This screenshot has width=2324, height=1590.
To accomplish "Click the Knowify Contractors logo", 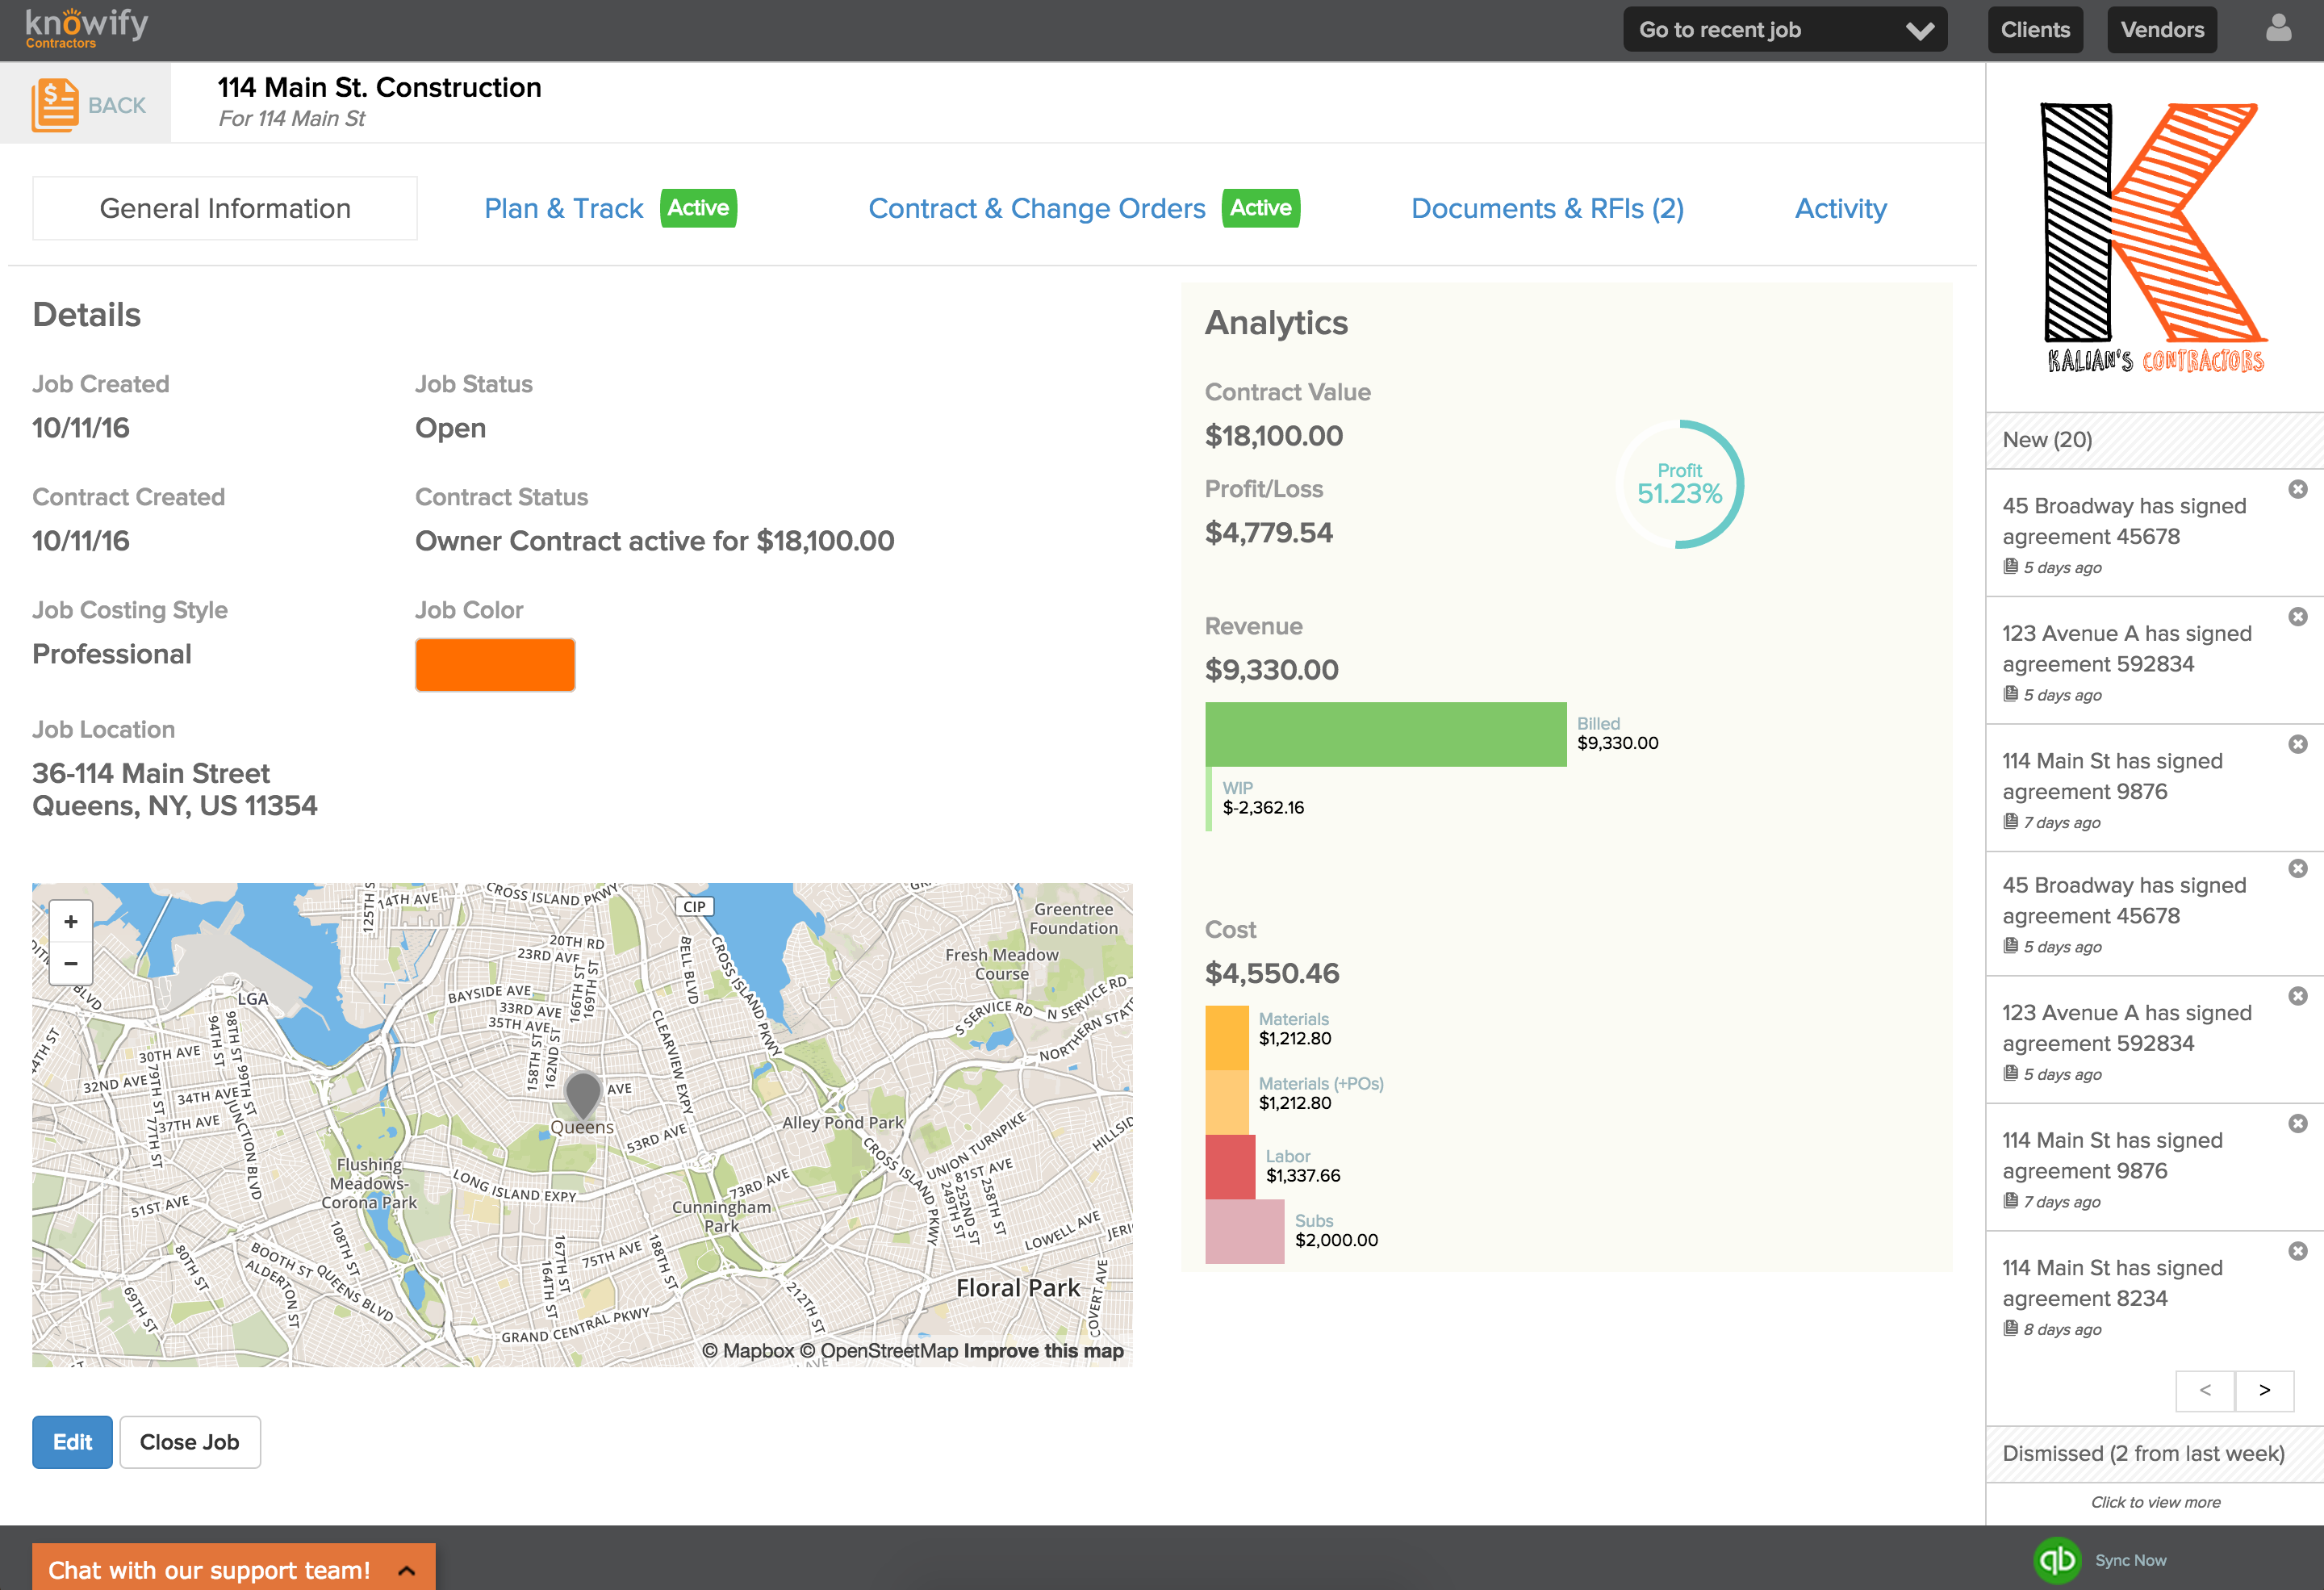I will [87, 28].
